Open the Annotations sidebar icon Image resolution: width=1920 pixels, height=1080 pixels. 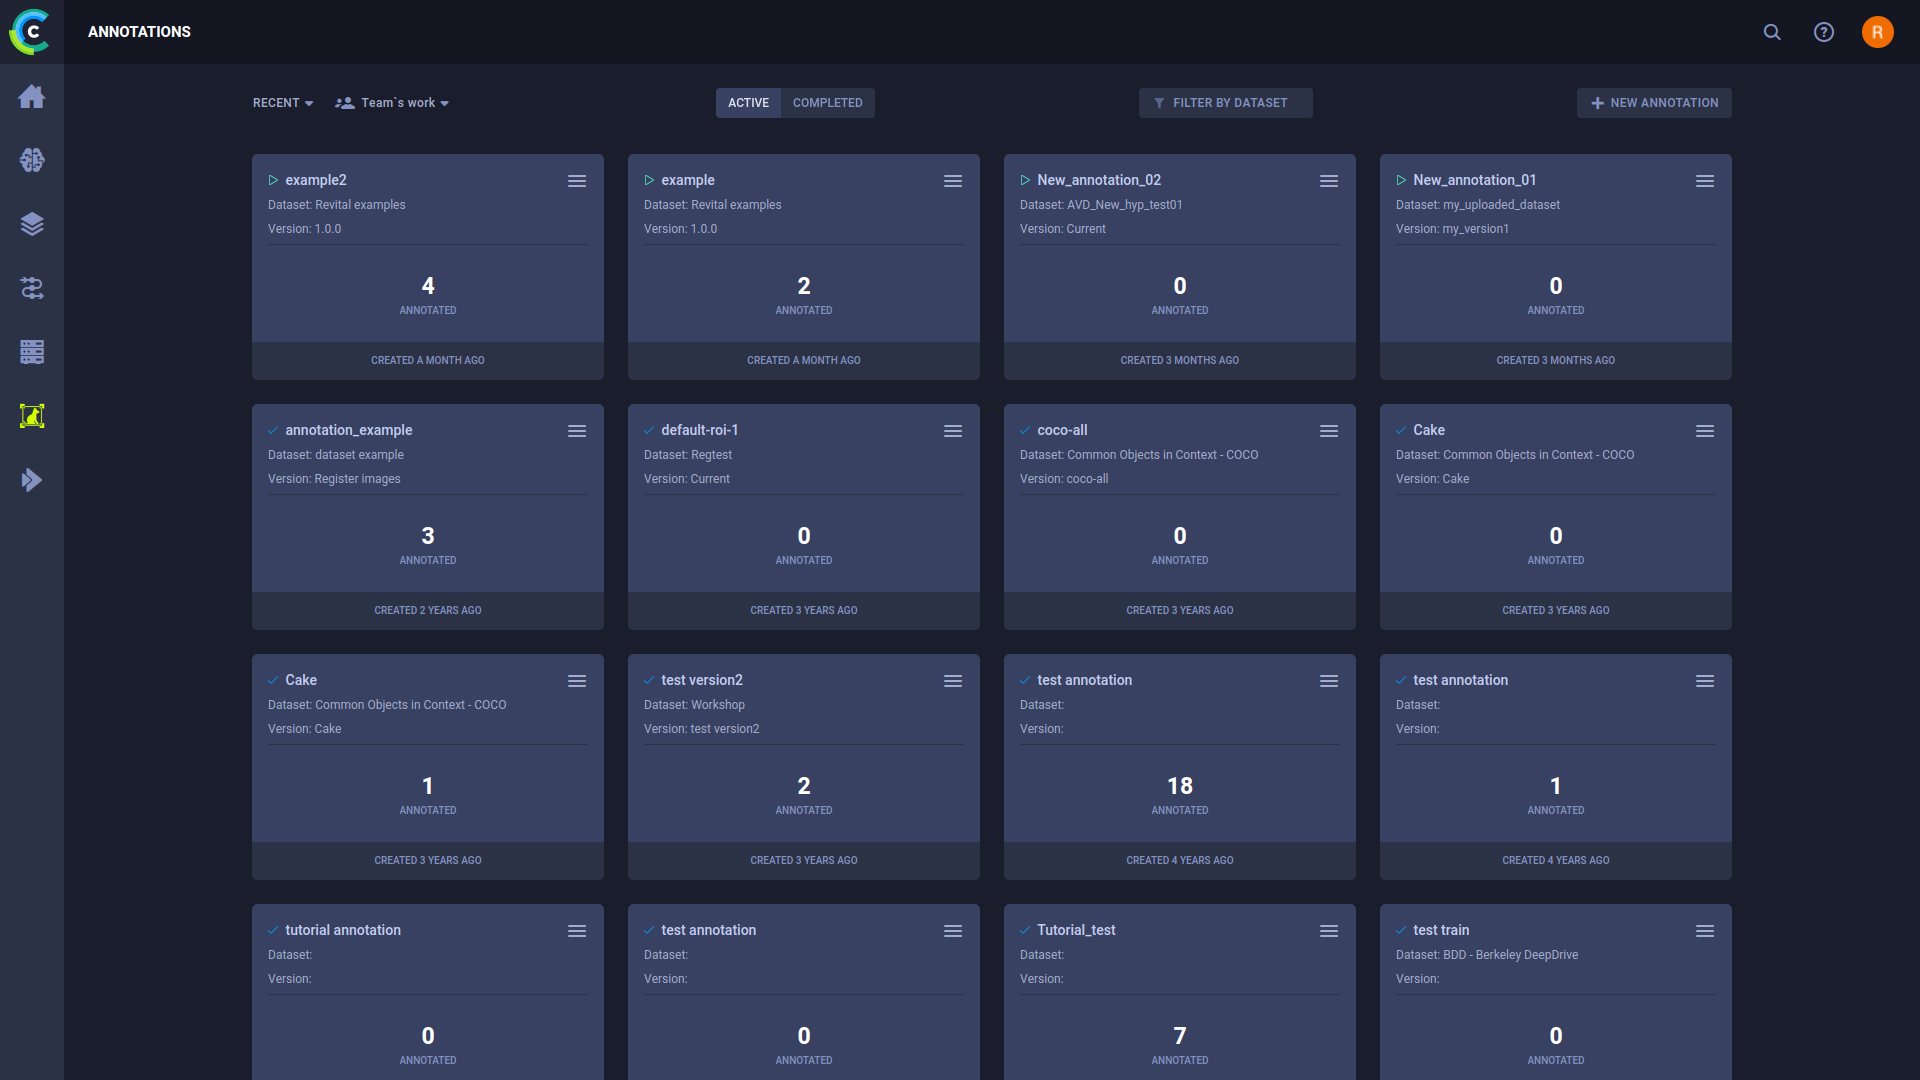(x=32, y=416)
